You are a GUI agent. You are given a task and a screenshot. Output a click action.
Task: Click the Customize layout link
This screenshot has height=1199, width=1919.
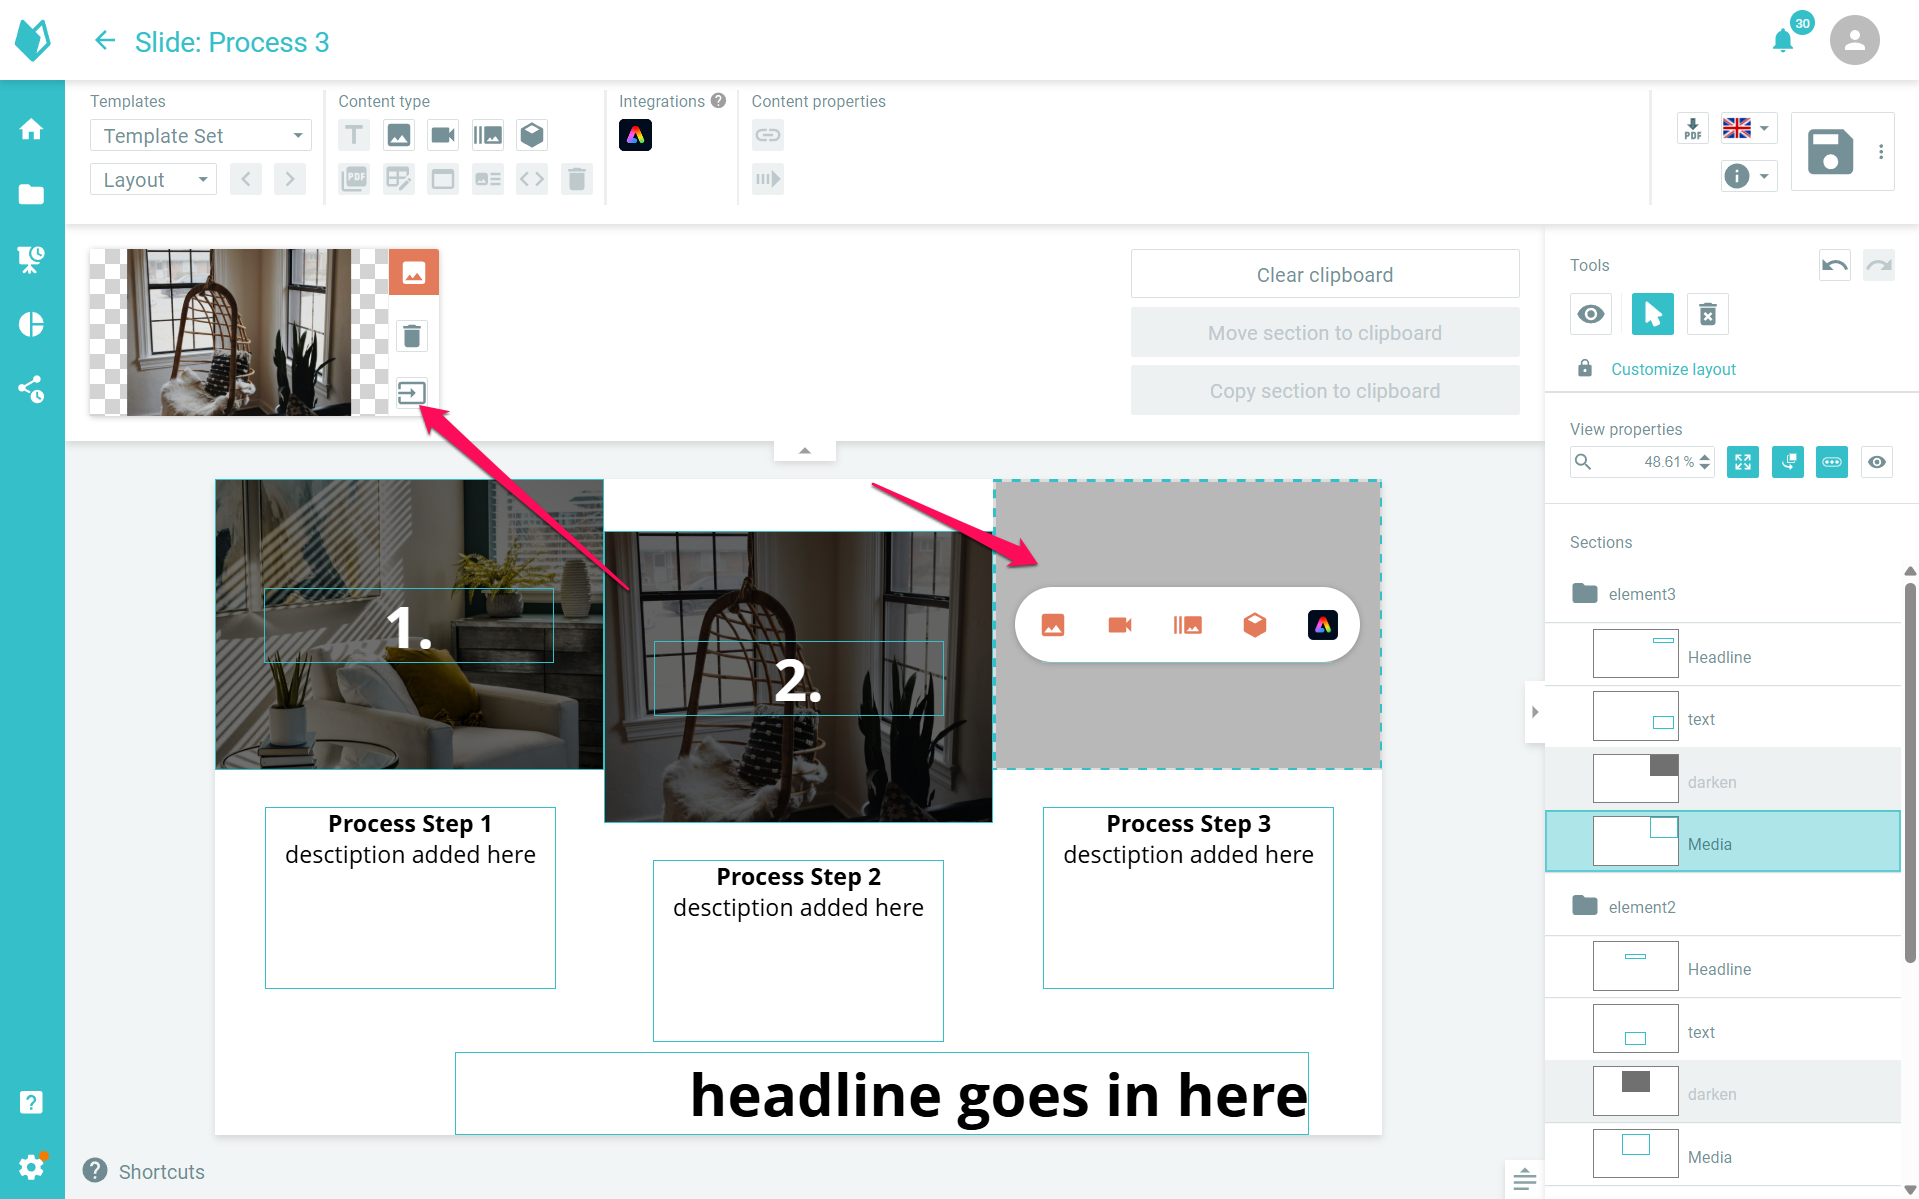1673,369
